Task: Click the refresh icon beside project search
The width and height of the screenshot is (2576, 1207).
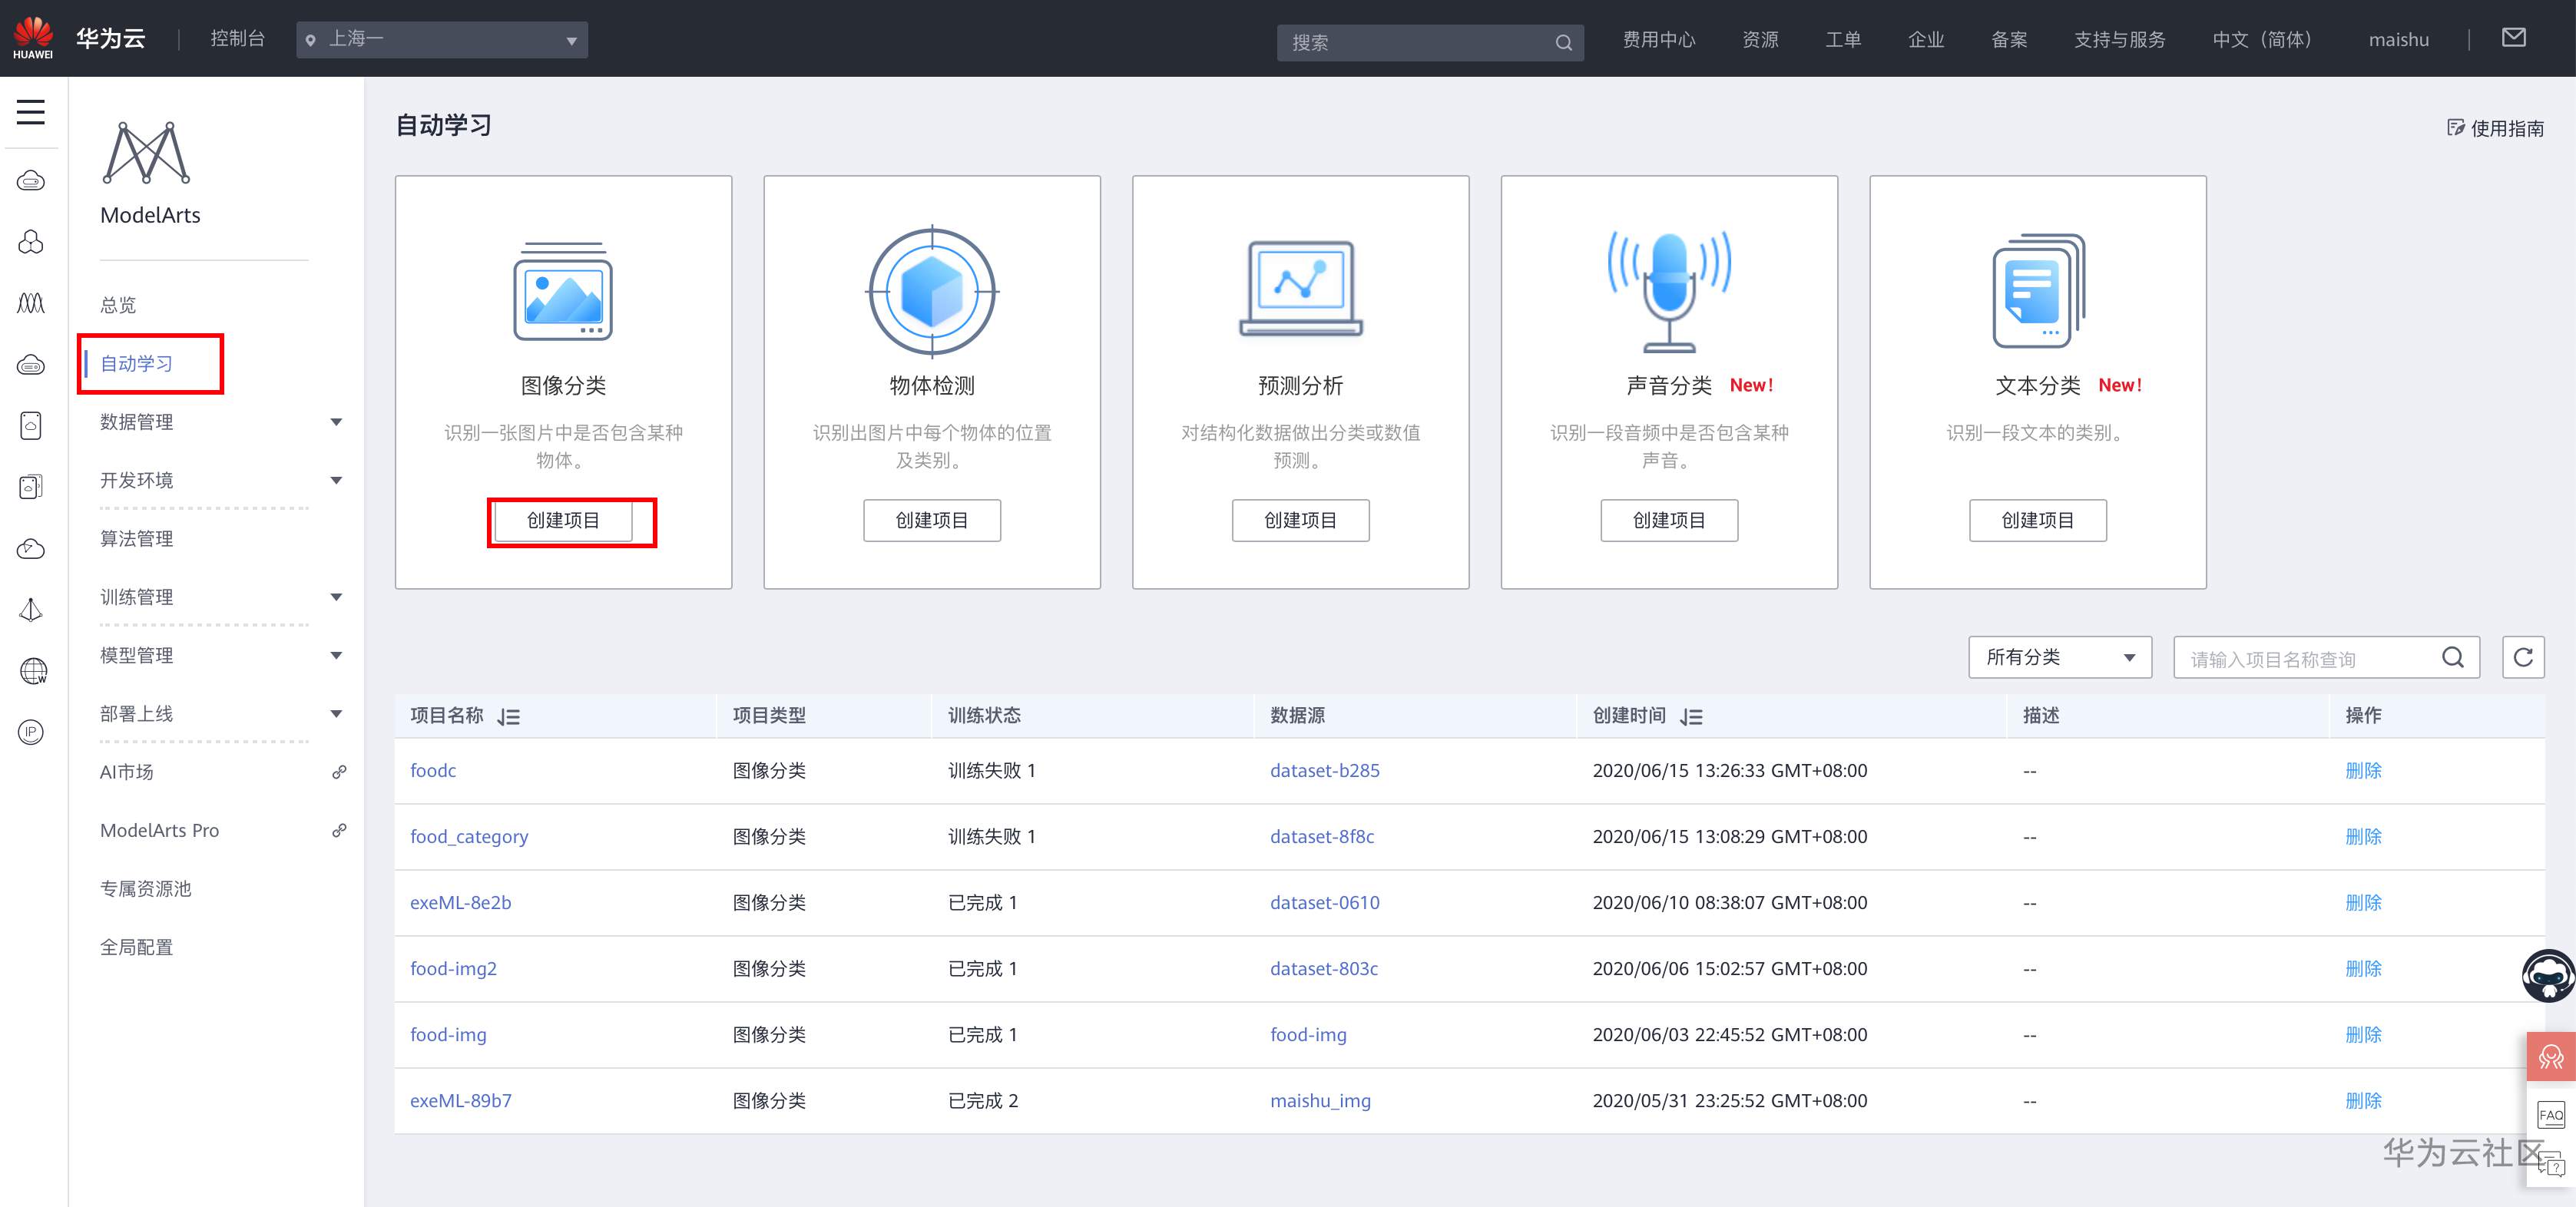Action: coord(2522,657)
